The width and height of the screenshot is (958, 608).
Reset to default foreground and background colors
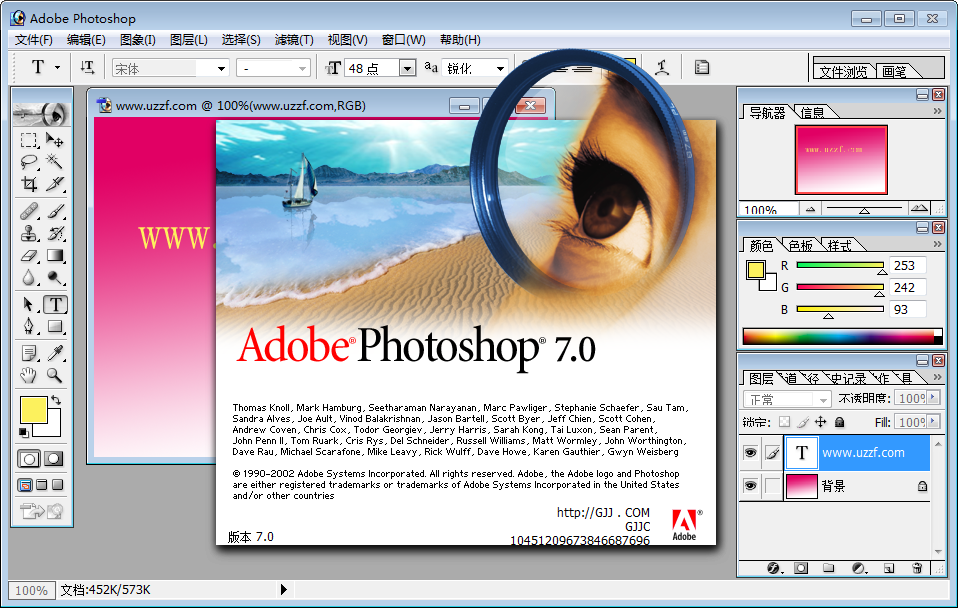[x=23, y=433]
